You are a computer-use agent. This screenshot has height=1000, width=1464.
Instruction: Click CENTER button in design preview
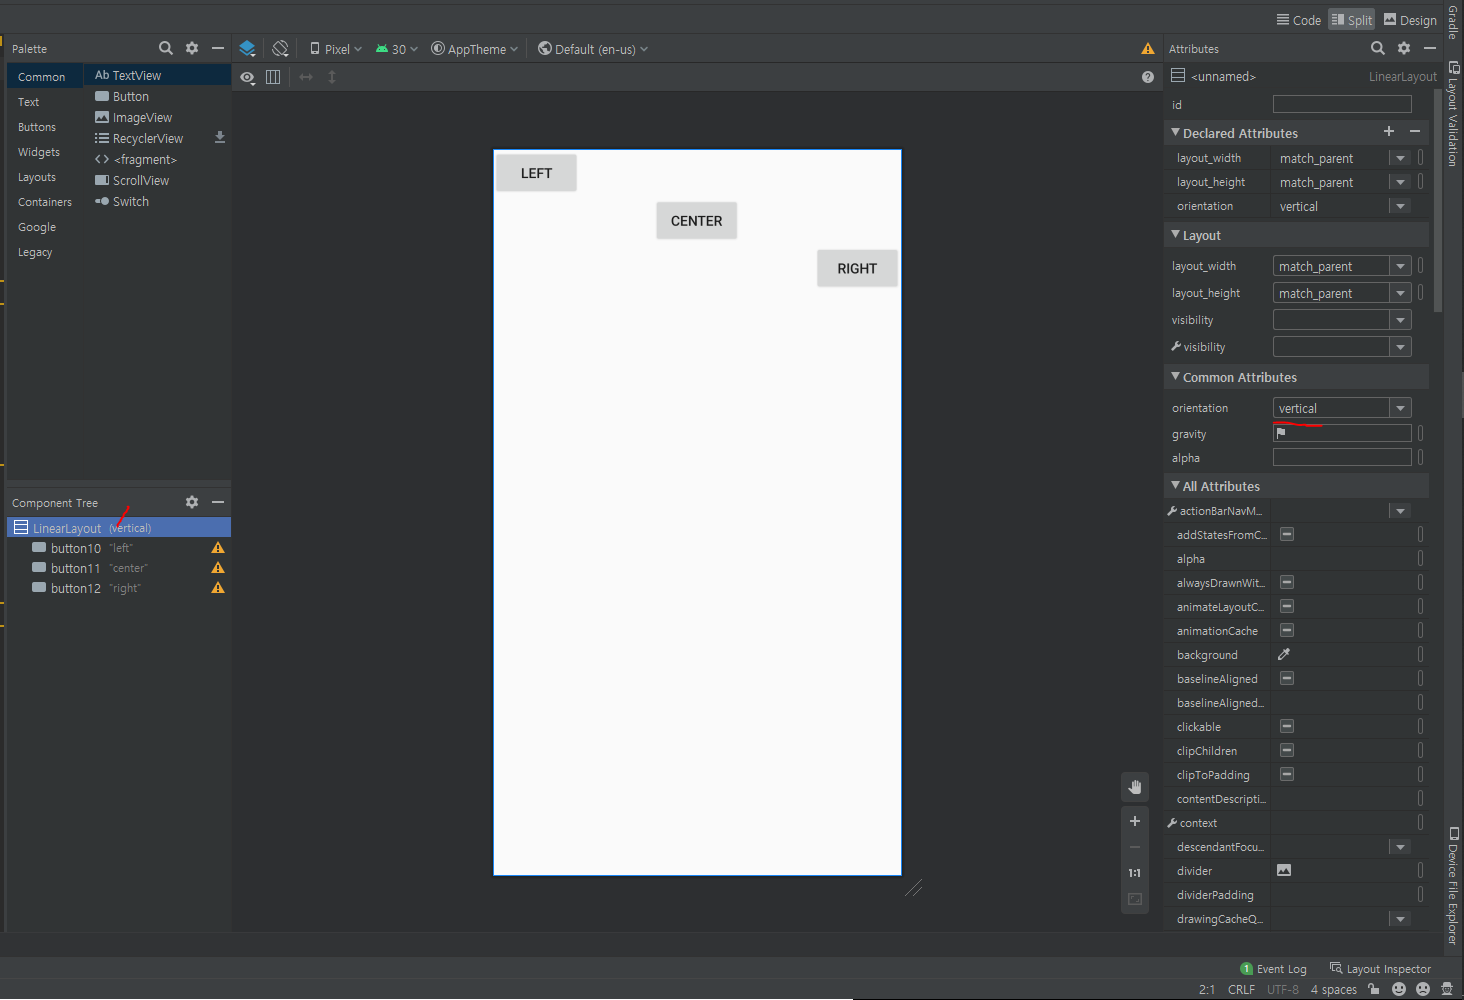click(697, 221)
